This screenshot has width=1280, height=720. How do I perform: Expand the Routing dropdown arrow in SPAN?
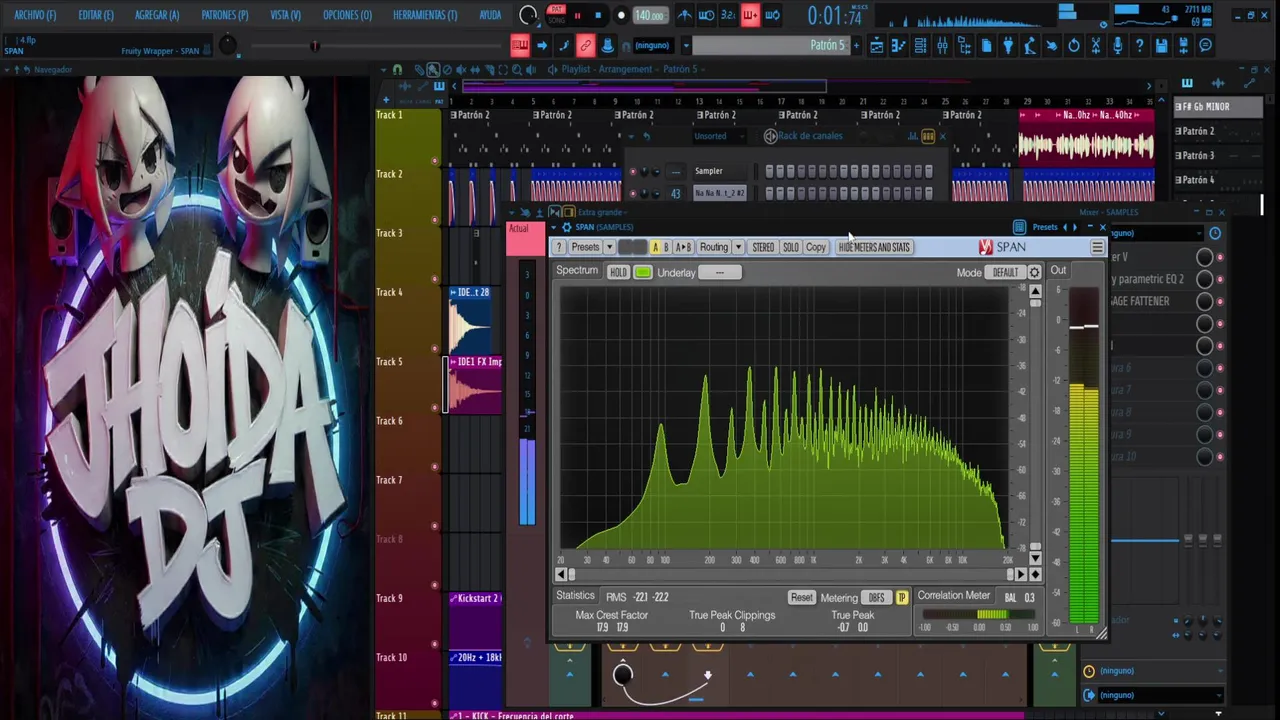pos(738,247)
